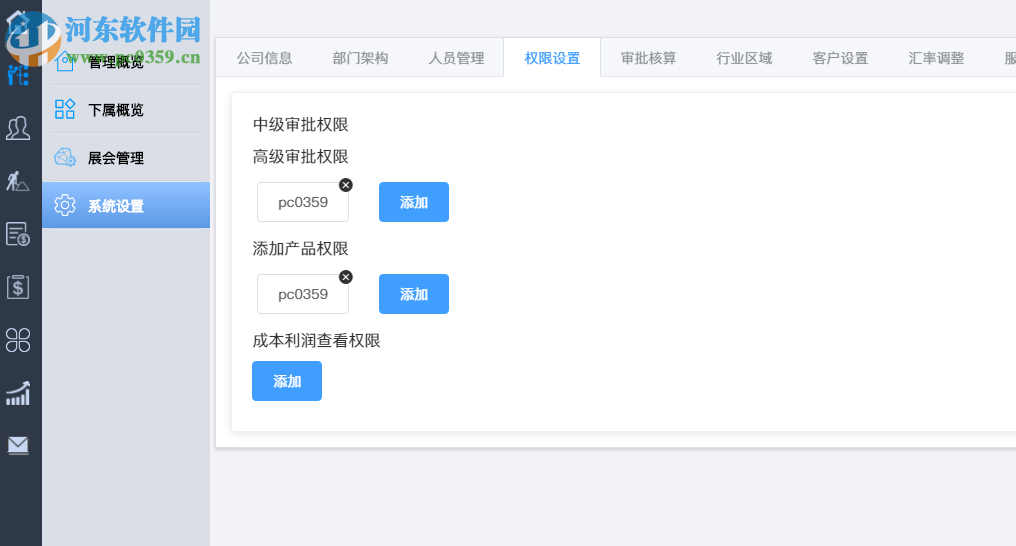Open the growth bar chart statistics icon
The width and height of the screenshot is (1016, 546).
coord(18,393)
